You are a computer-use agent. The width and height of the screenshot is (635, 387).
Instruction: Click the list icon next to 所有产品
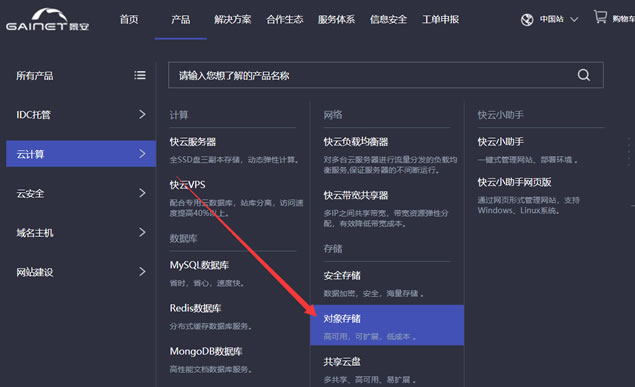140,75
